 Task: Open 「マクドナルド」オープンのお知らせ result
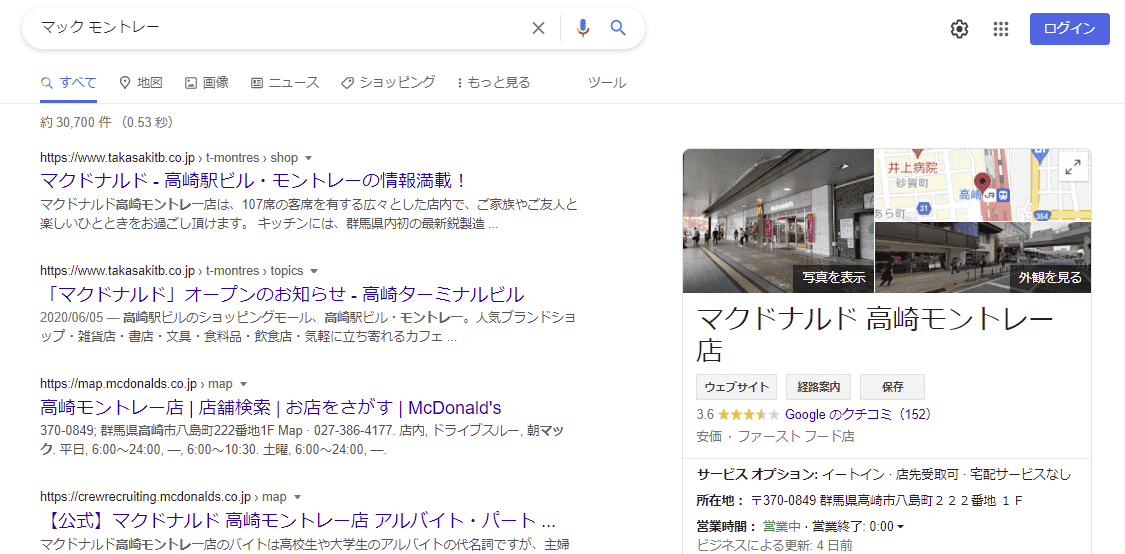[283, 294]
